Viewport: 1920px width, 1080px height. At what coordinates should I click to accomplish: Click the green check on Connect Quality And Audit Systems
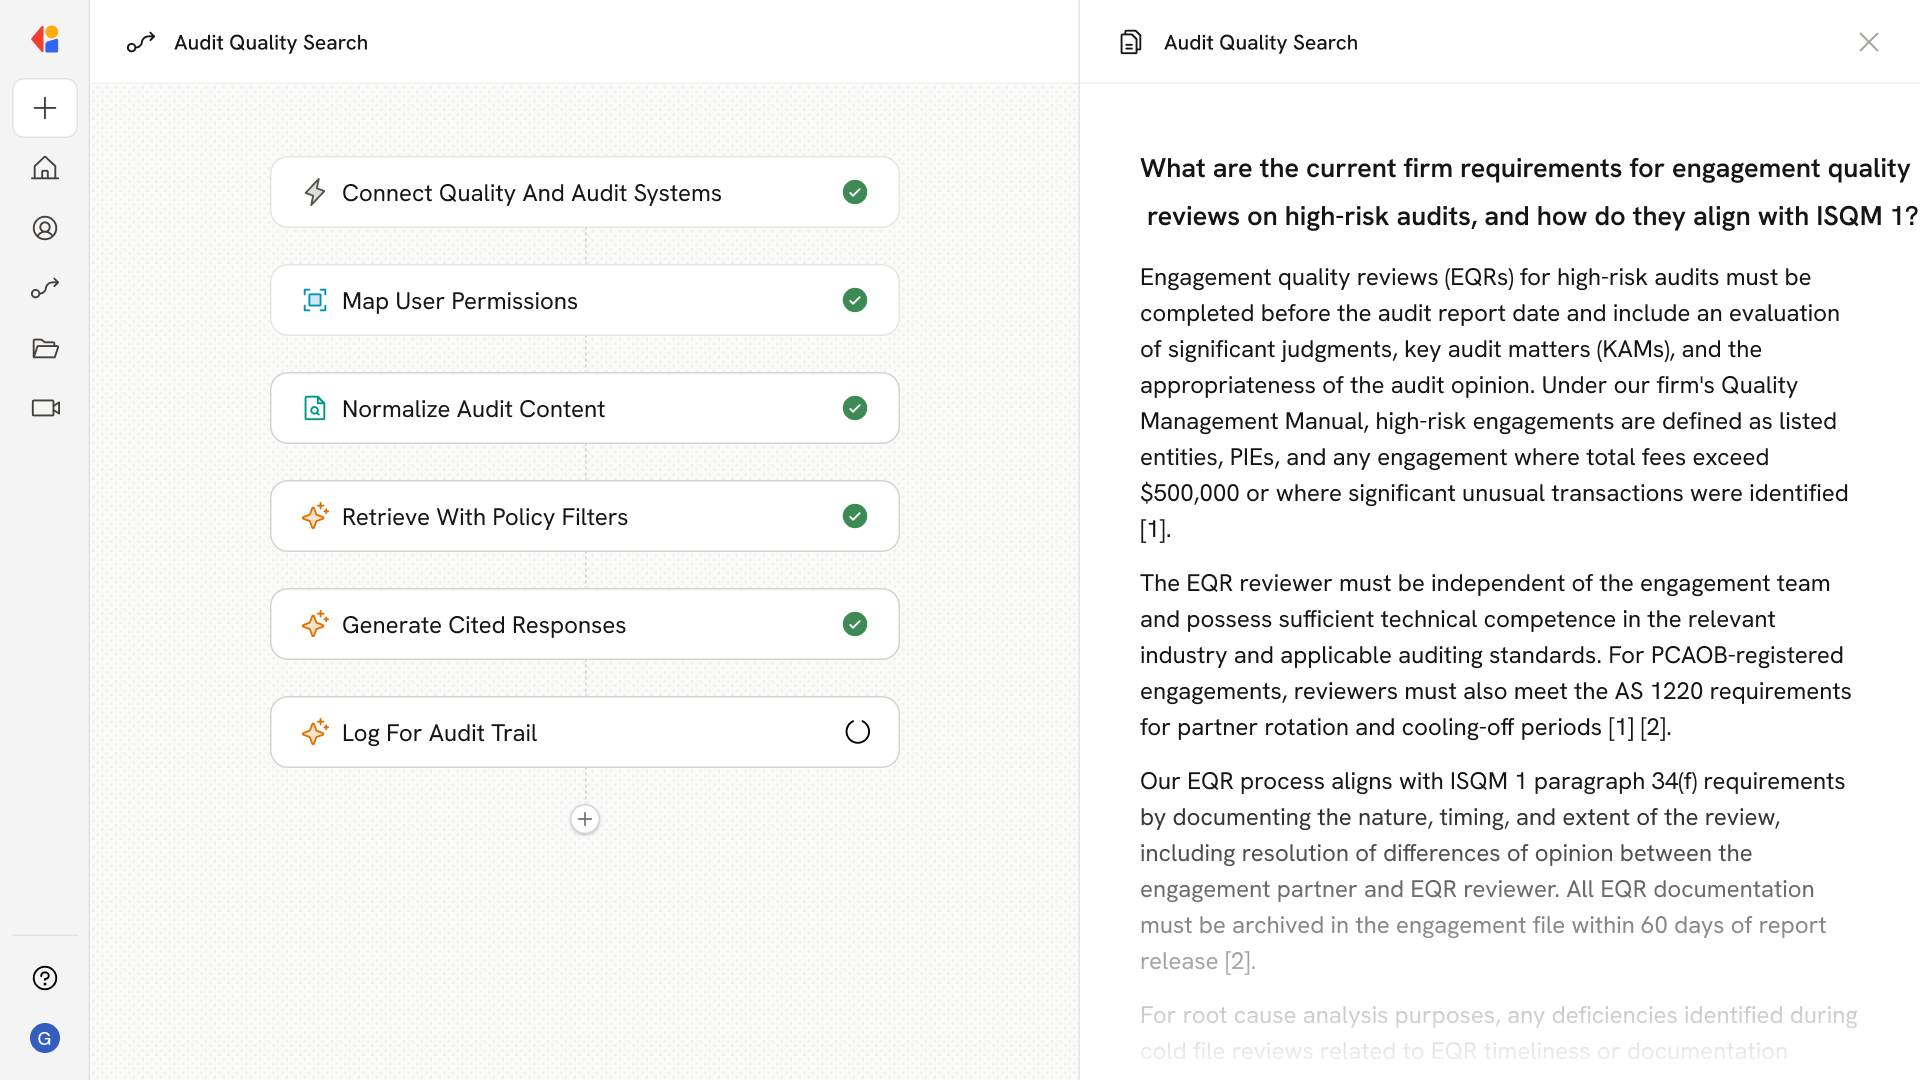click(855, 192)
